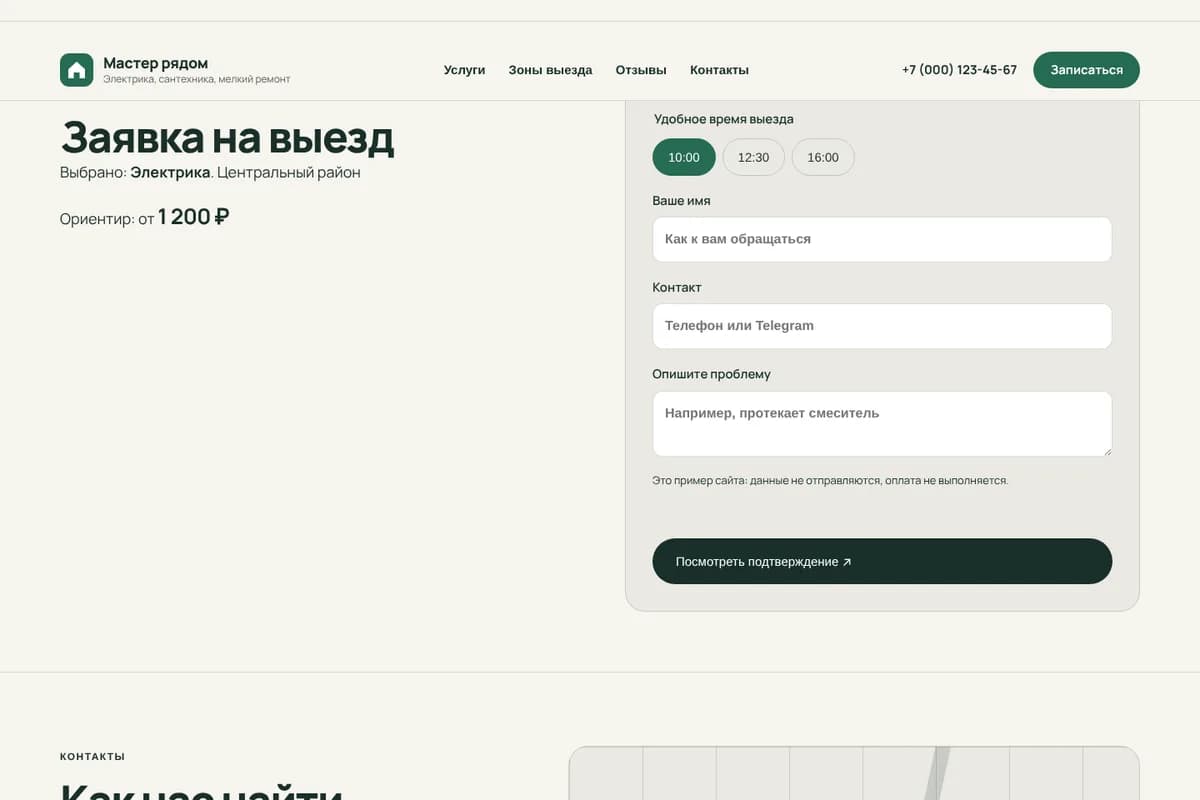Click the arrow icon on confirmation button
The height and width of the screenshot is (800, 1200).
coord(847,562)
